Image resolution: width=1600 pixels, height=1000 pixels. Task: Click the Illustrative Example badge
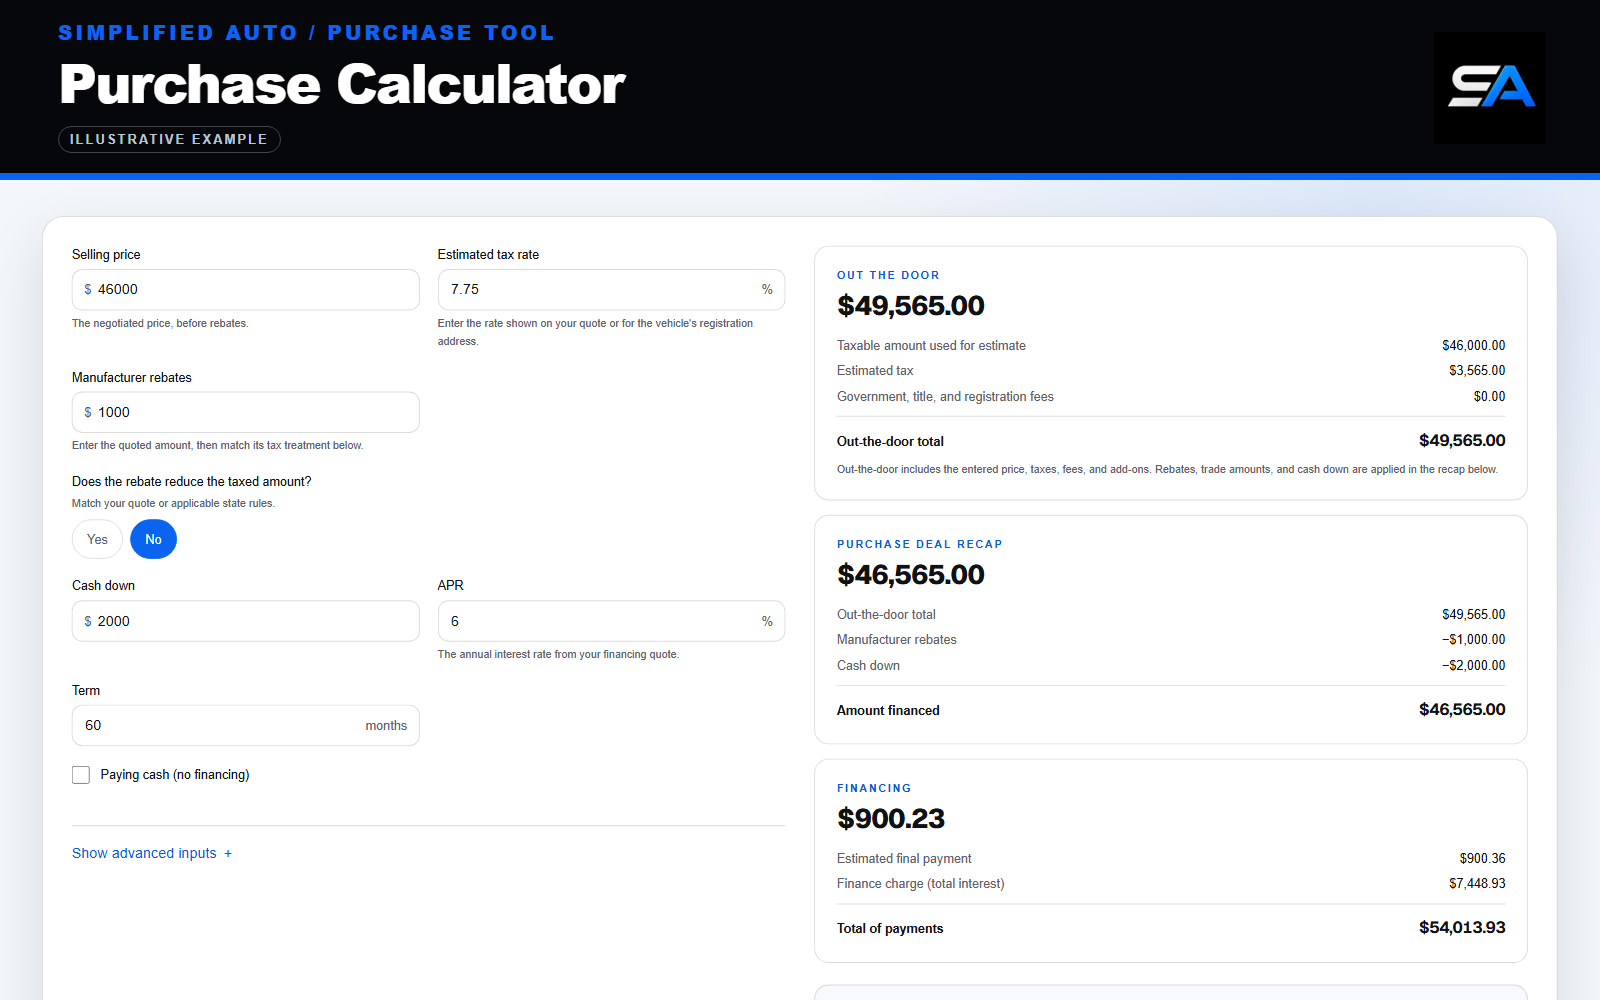pyautogui.click(x=169, y=139)
